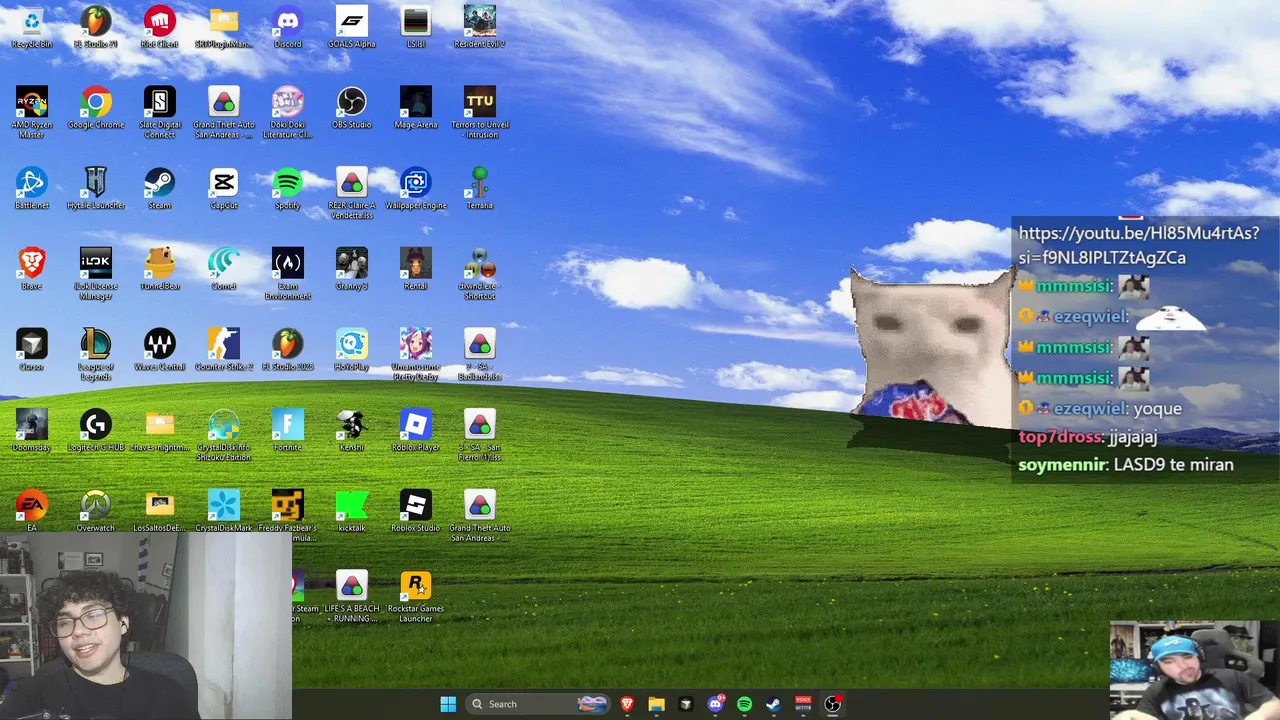
Task: Open iLok License Manager shortcut
Action: [96, 274]
